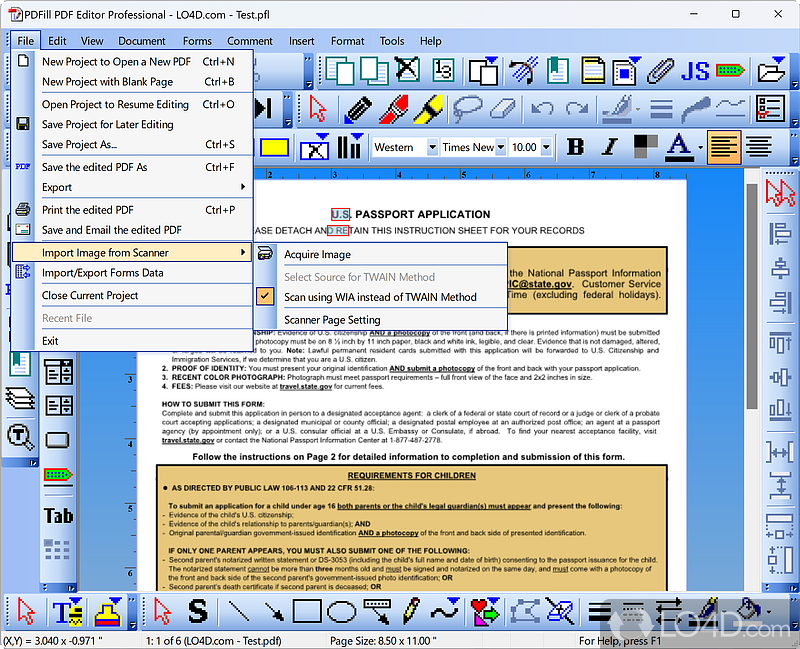Toggle left text alignment button
The image size is (800, 649).
point(723,147)
